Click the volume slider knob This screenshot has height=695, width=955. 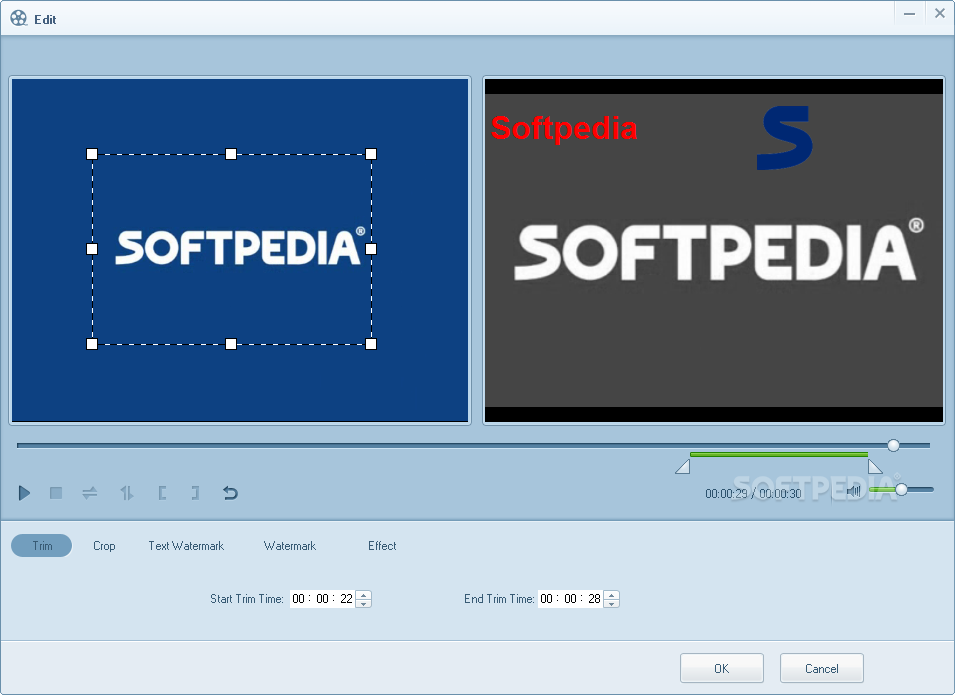click(x=901, y=489)
